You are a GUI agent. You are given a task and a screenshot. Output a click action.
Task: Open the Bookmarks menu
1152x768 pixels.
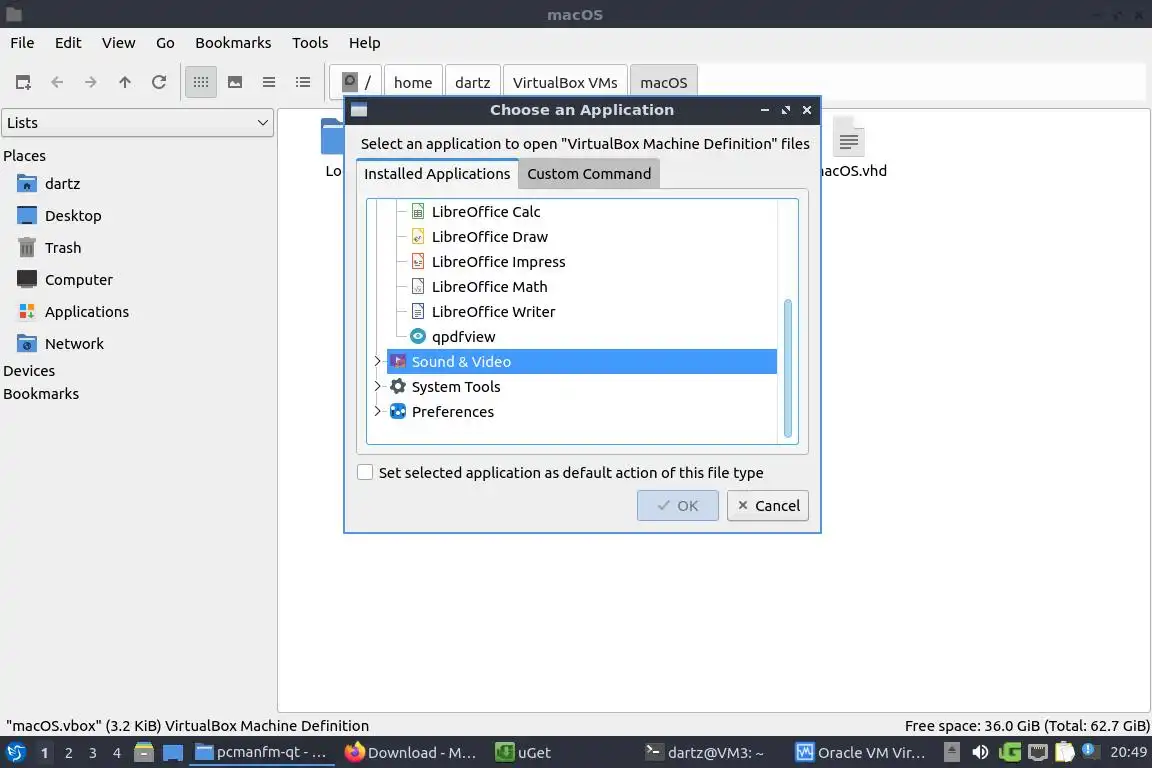pos(233,43)
